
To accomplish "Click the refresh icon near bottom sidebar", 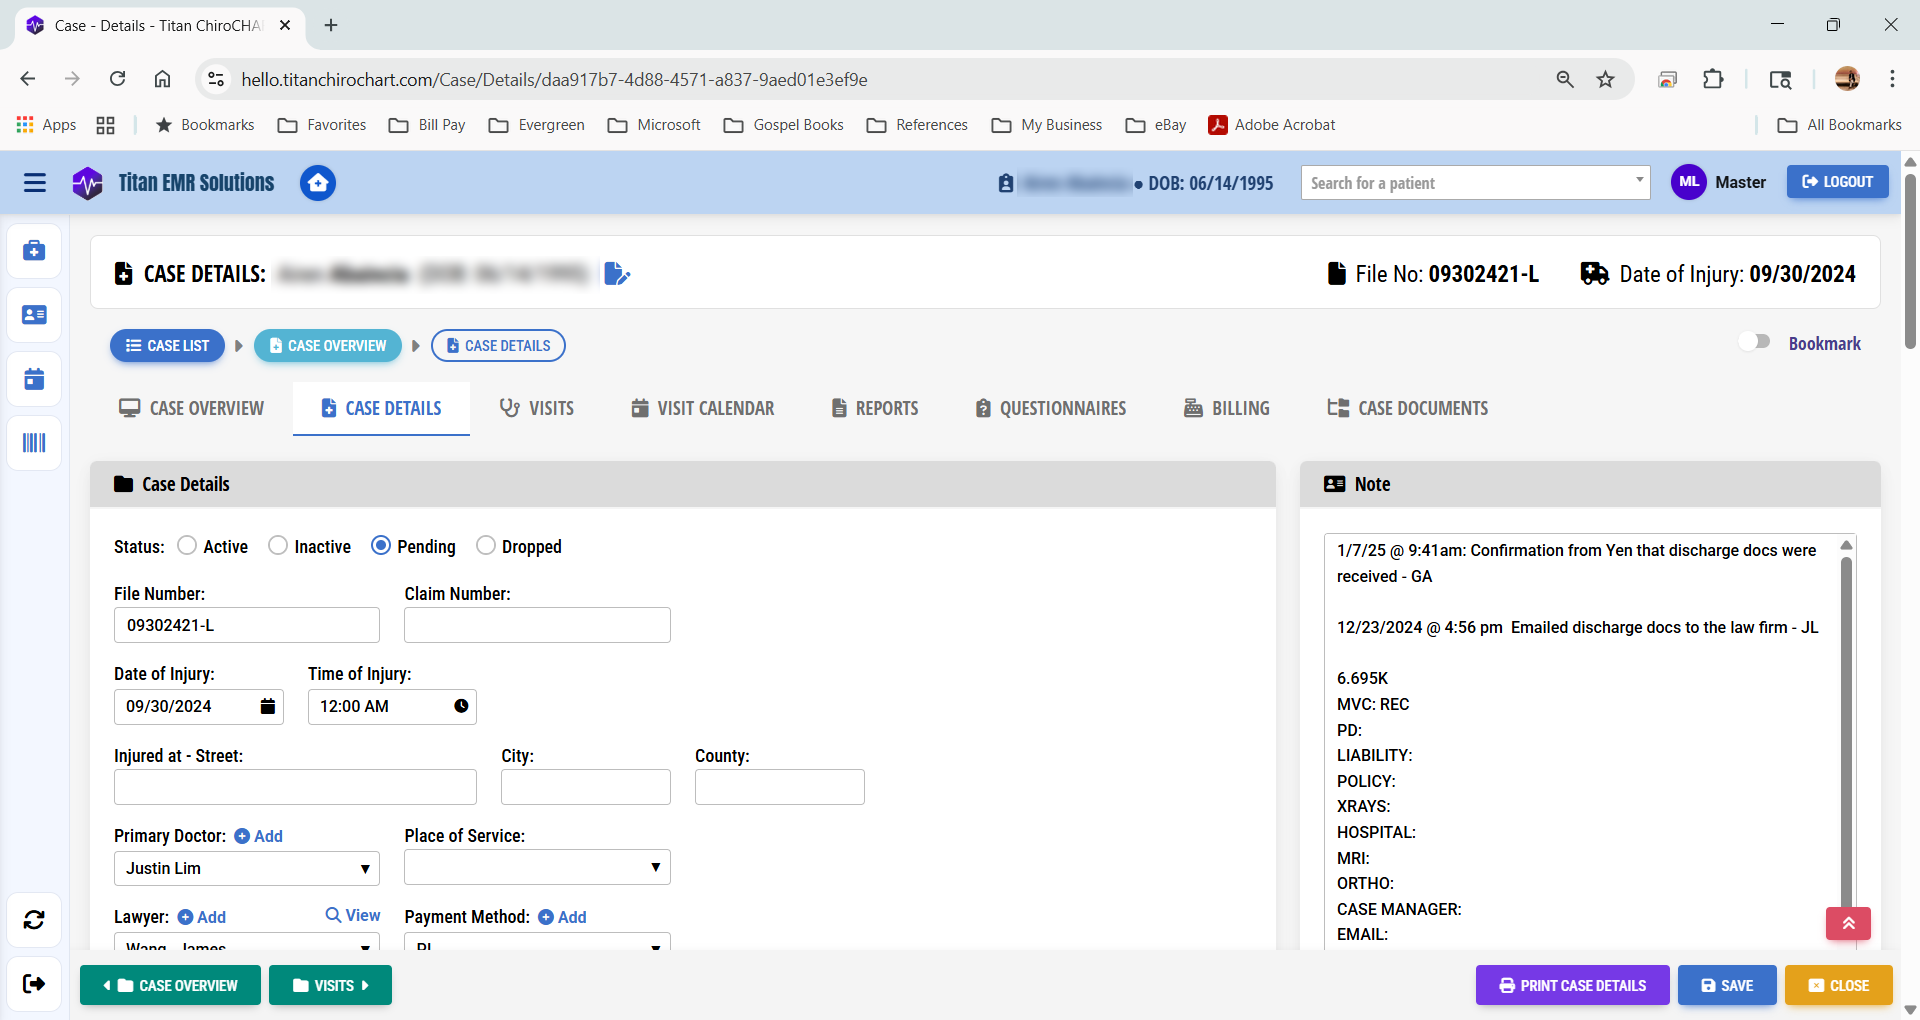I will pos(34,920).
